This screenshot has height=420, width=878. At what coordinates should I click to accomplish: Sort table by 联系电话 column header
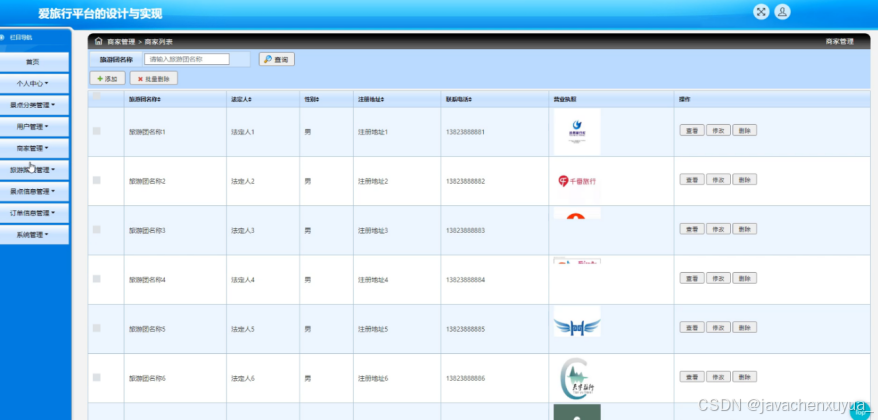(x=459, y=99)
